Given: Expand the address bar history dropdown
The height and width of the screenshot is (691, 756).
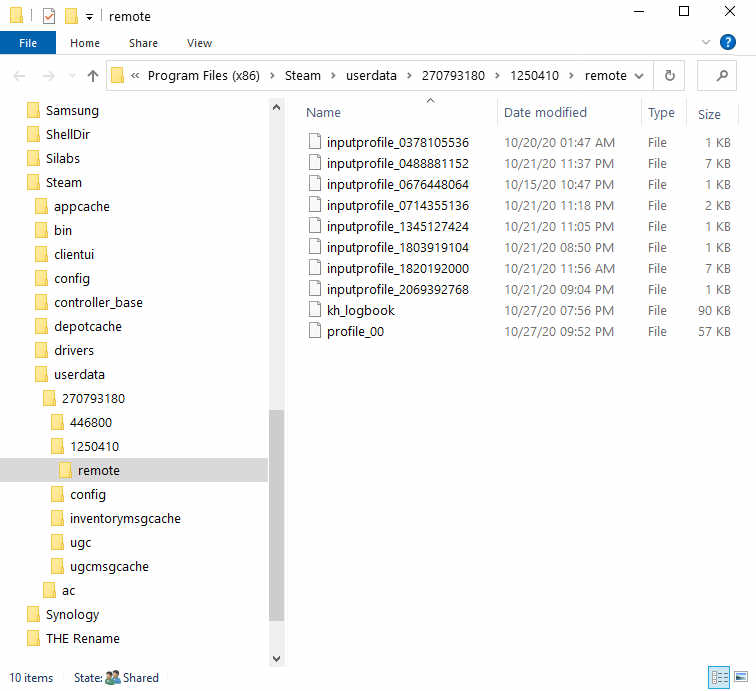Looking at the screenshot, I should click(640, 76).
